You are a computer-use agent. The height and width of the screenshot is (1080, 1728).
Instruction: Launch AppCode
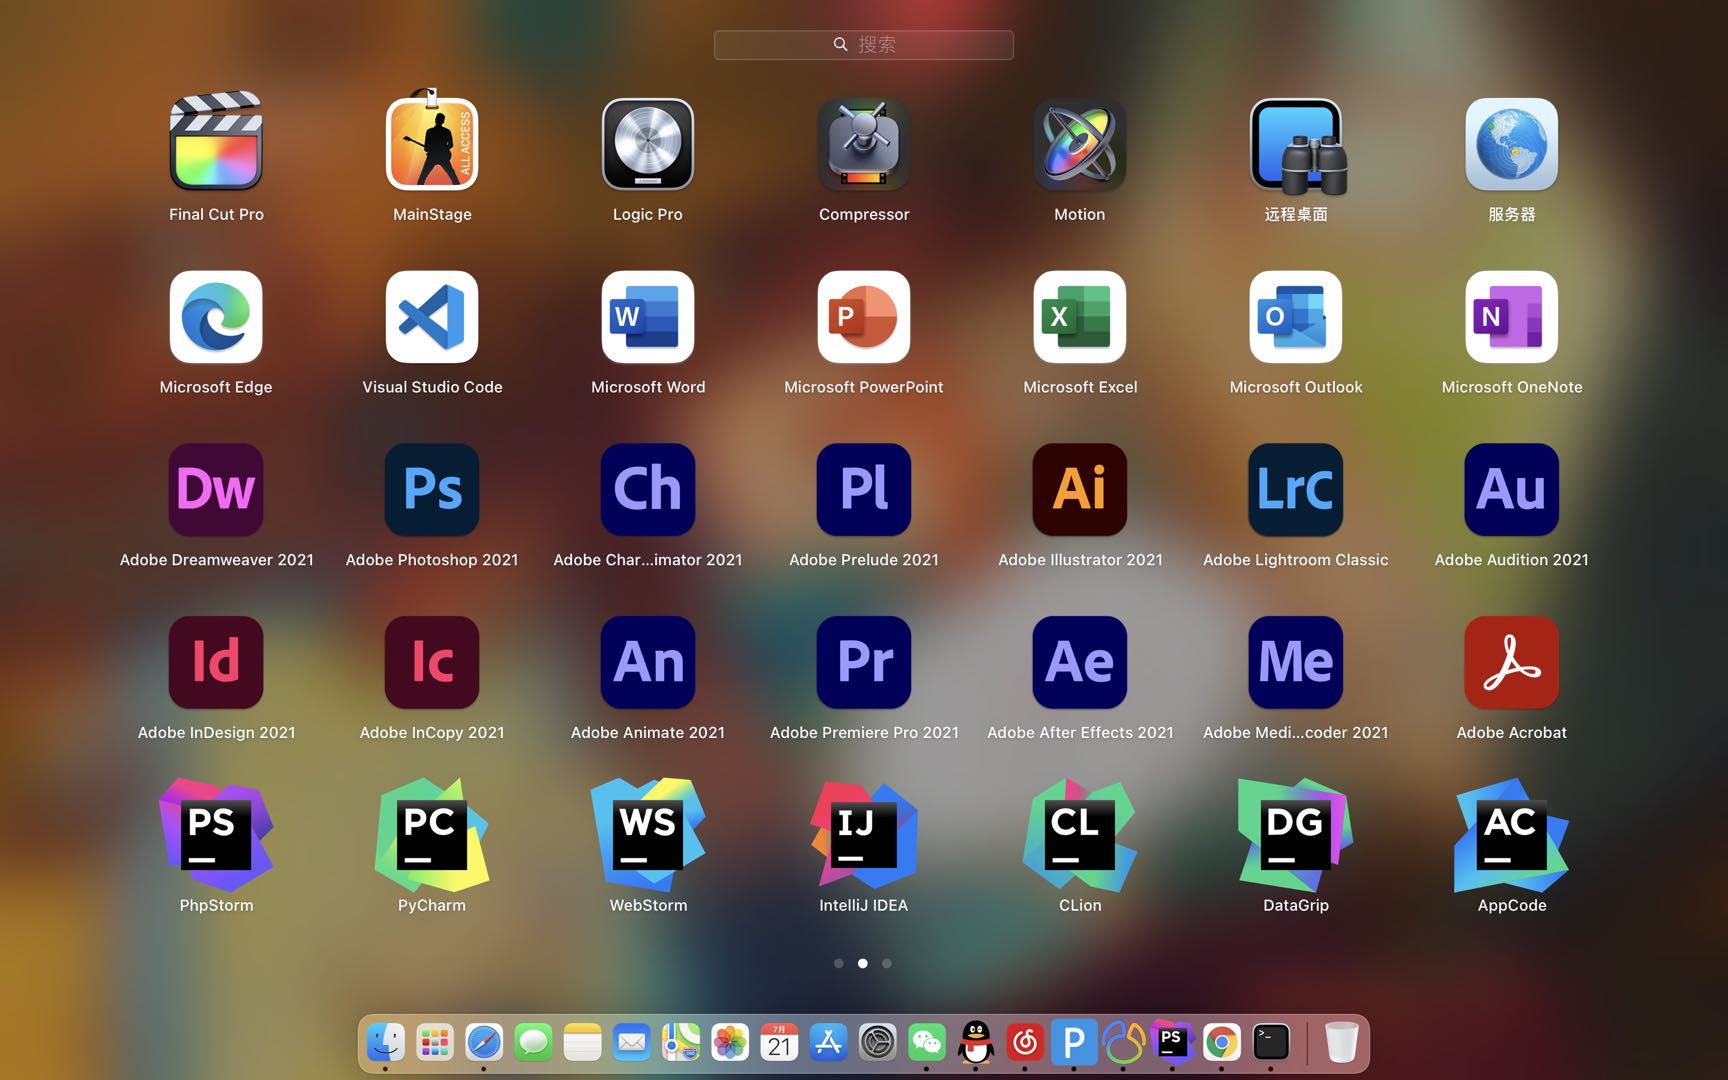(x=1512, y=835)
